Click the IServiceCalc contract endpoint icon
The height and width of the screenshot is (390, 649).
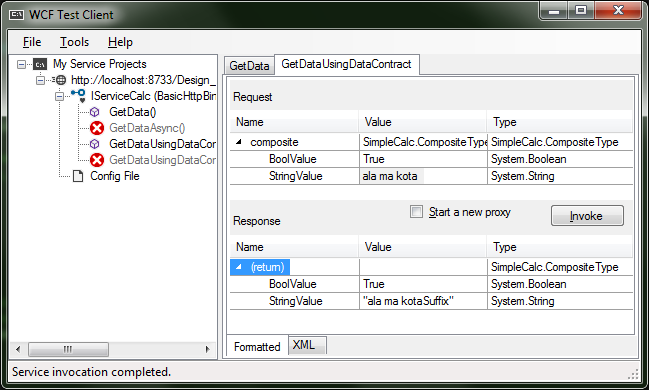click(x=79, y=96)
